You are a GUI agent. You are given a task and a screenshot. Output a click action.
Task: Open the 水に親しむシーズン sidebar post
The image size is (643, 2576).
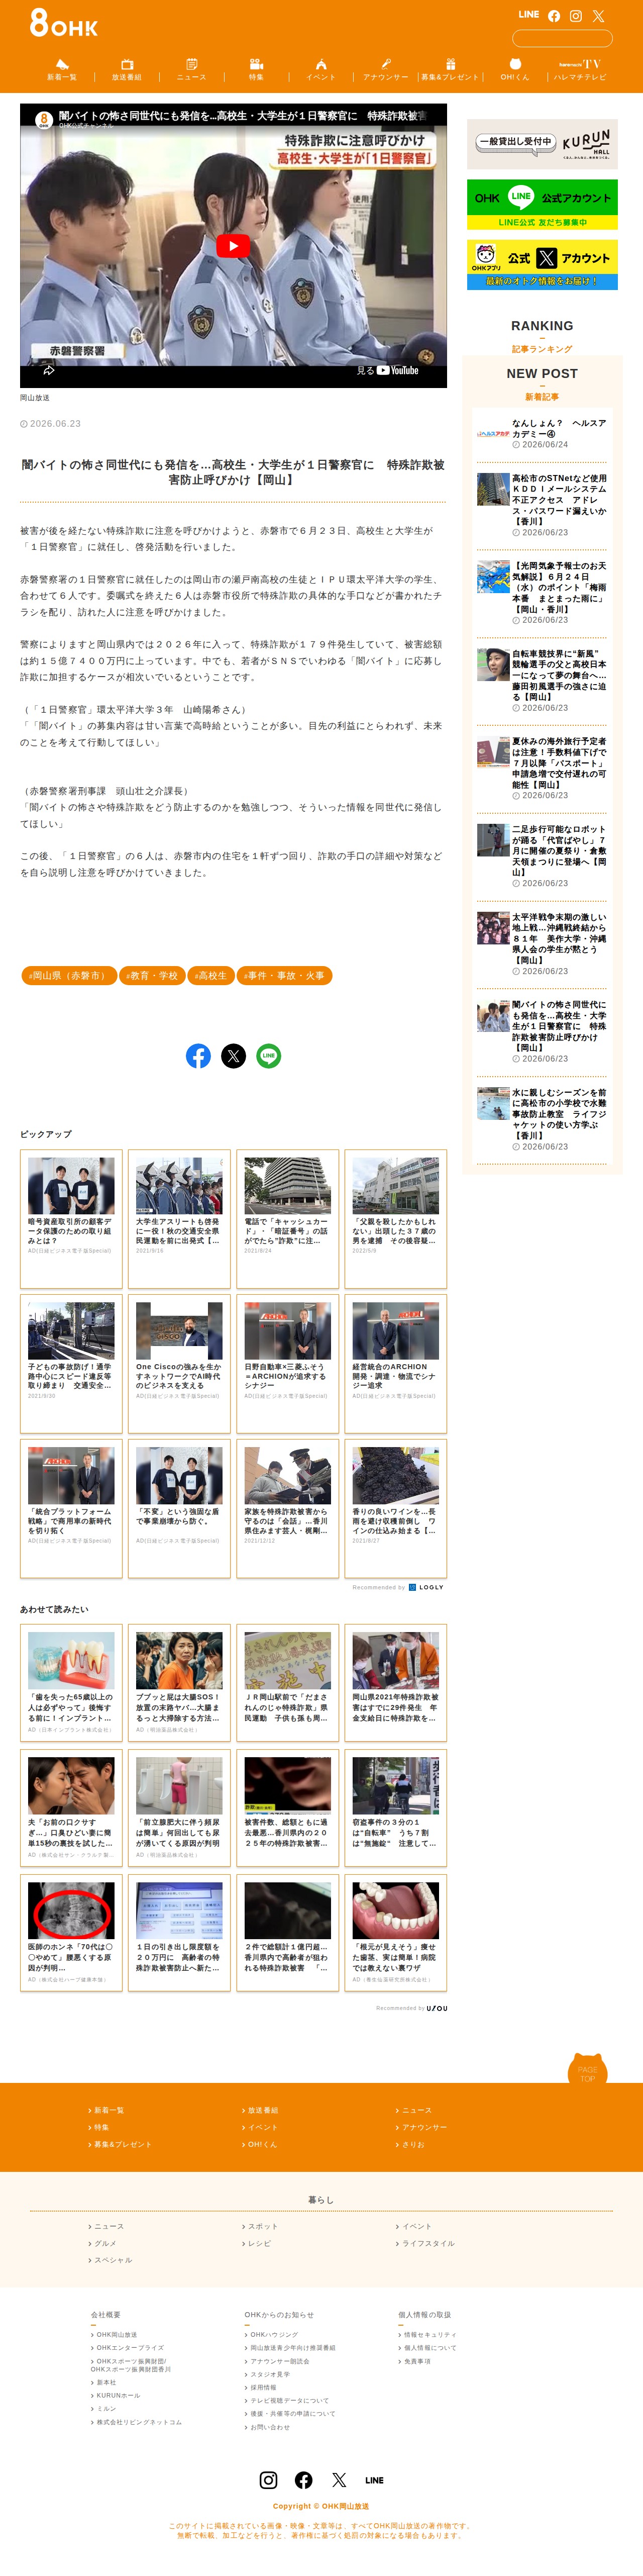[542, 1119]
